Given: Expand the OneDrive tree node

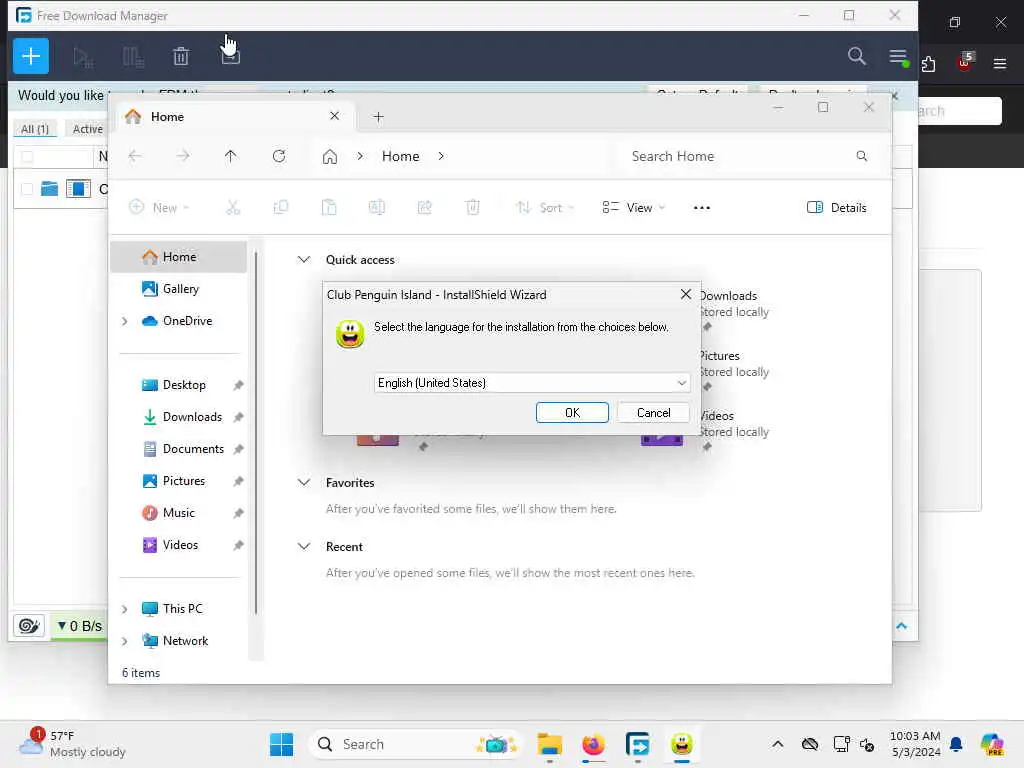Looking at the screenshot, I should coord(125,321).
